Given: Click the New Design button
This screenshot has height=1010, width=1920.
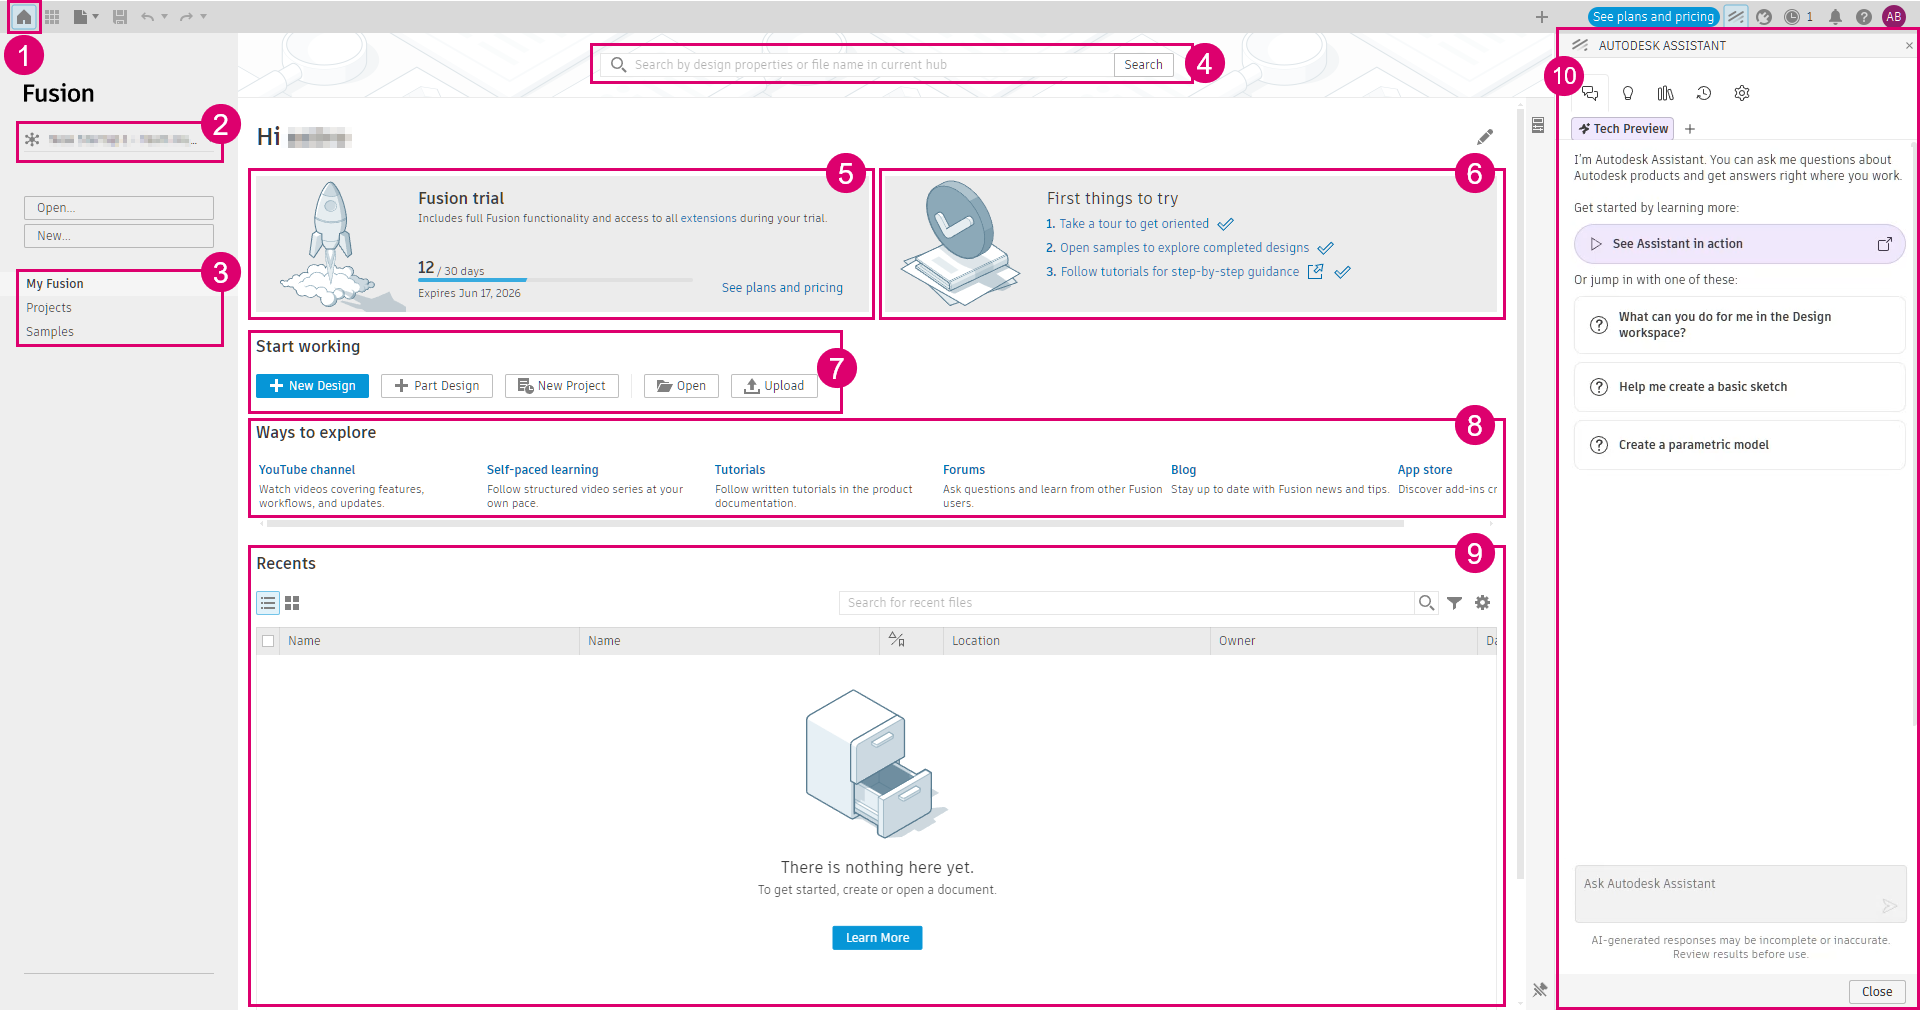Looking at the screenshot, I should click(x=312, y=386).
